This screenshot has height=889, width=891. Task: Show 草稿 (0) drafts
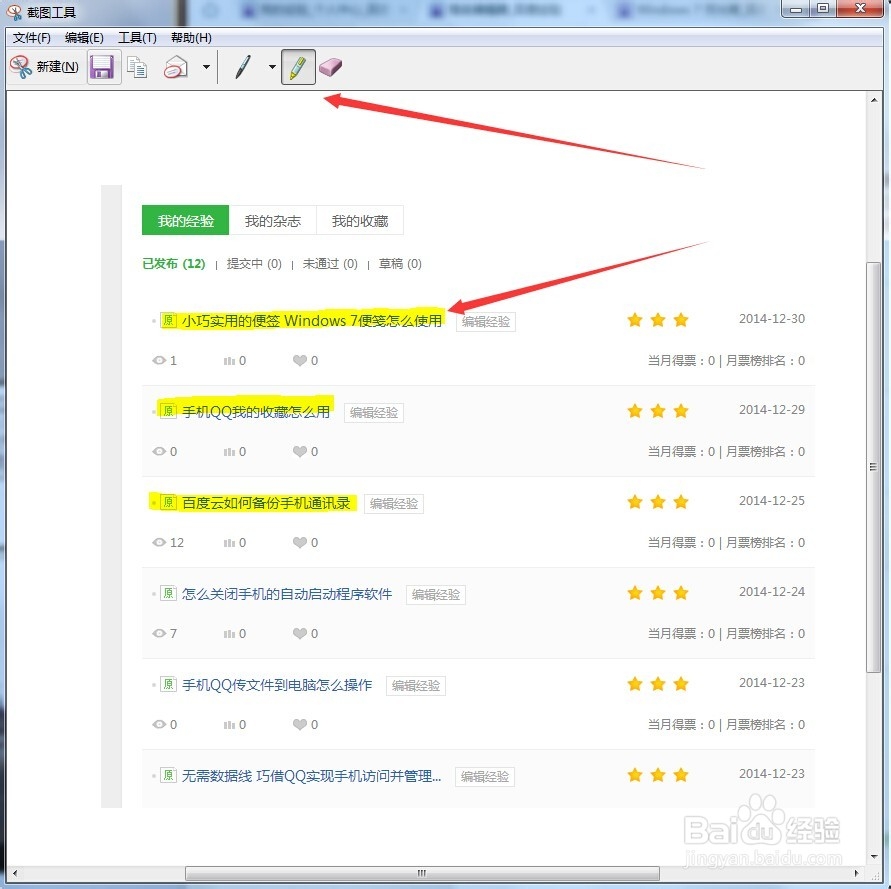[400, 264]
